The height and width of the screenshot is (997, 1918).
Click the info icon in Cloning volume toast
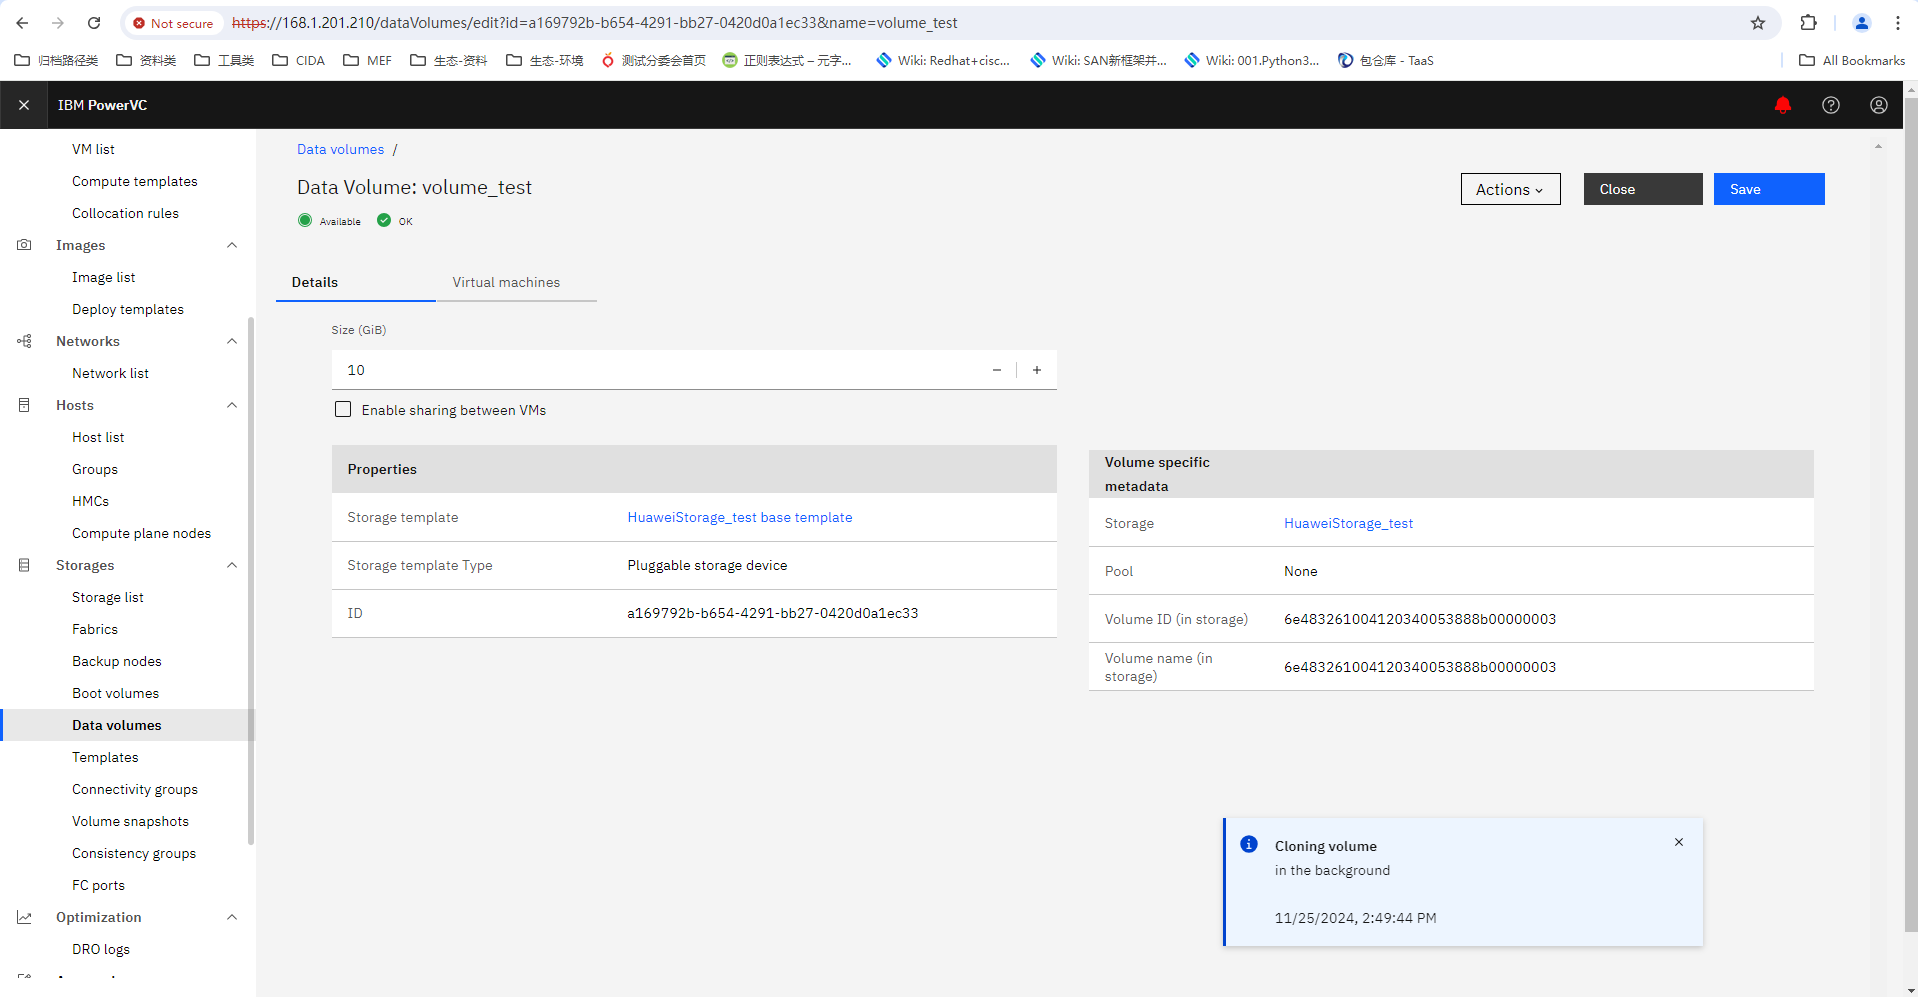click(x=1248, y=844)
